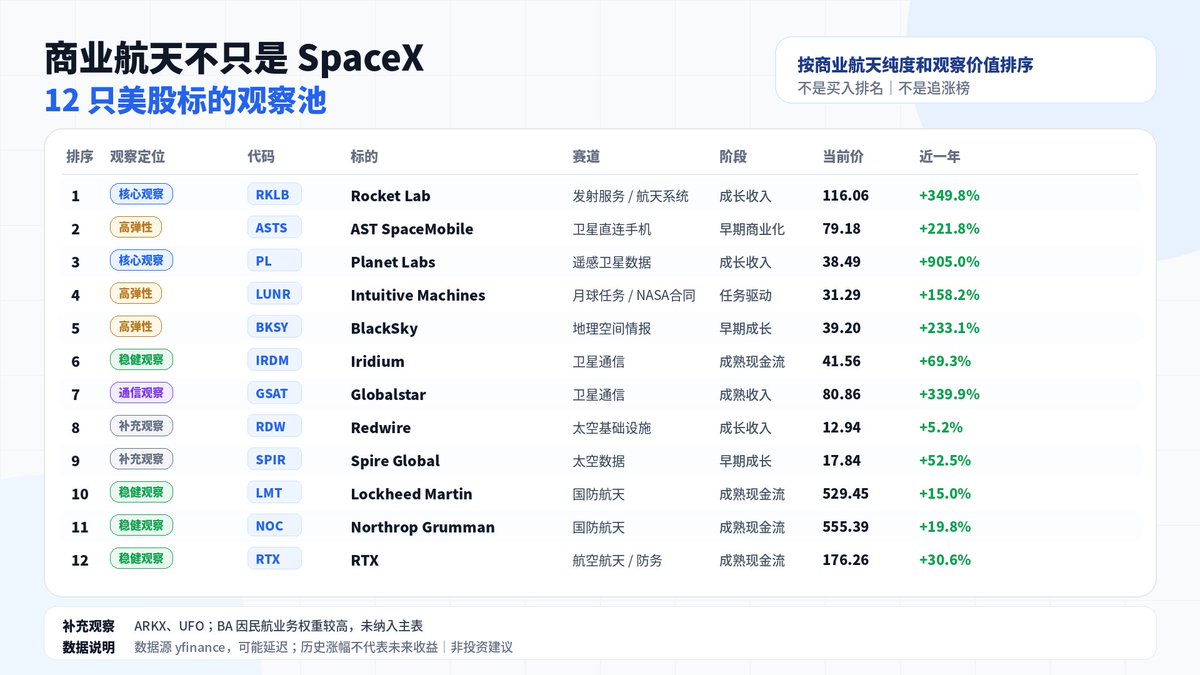Screen dimensions: 1200x675
Task: Click the 高弹性 tag in AST SpaceMobile row
Action: [x=135, y=227]
